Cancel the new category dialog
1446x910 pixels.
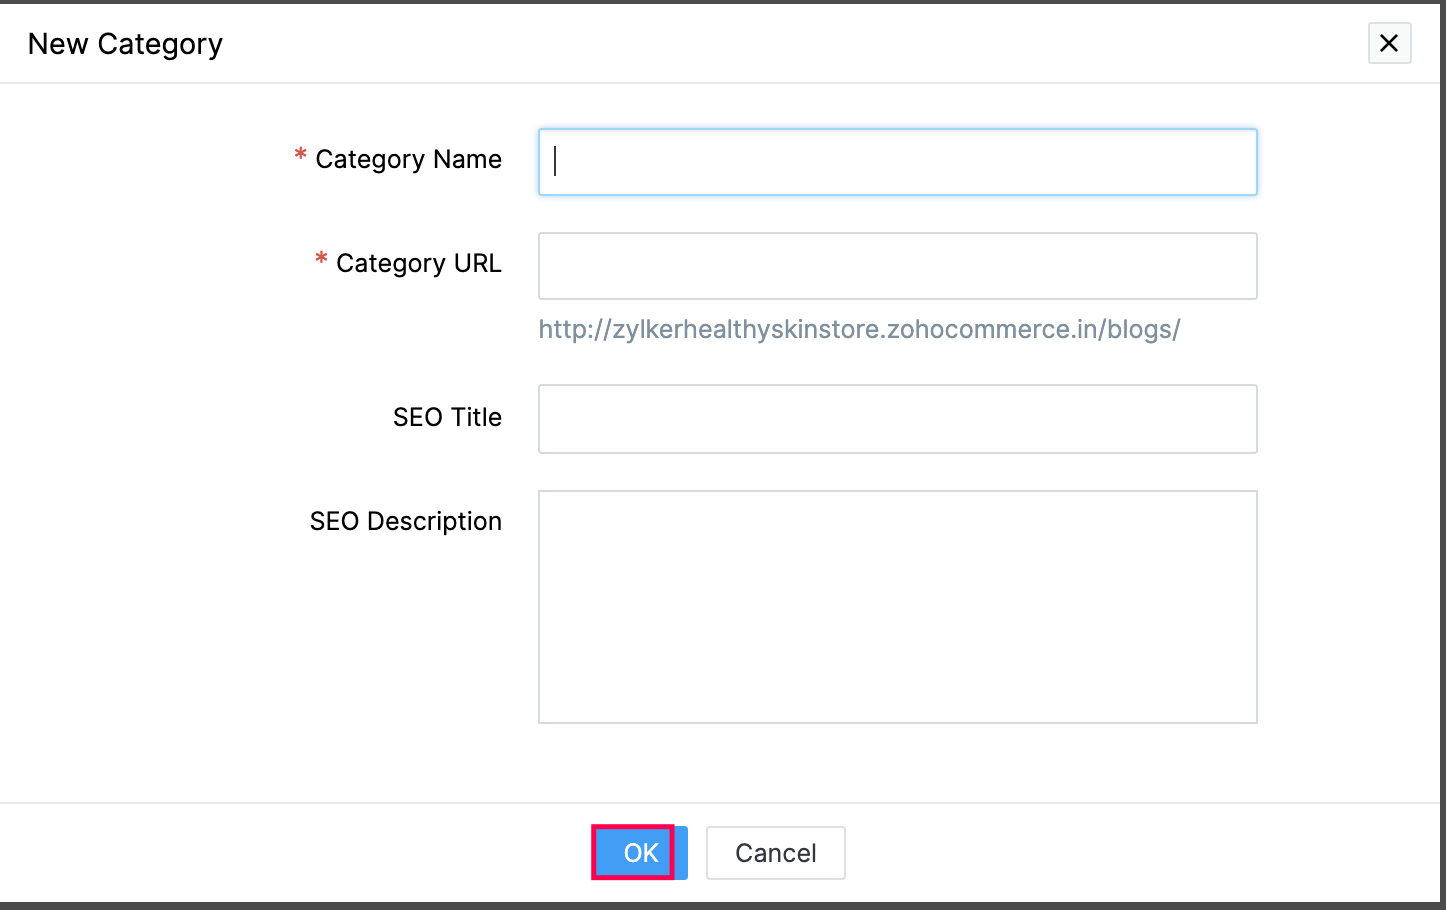(x=775, y=853)
